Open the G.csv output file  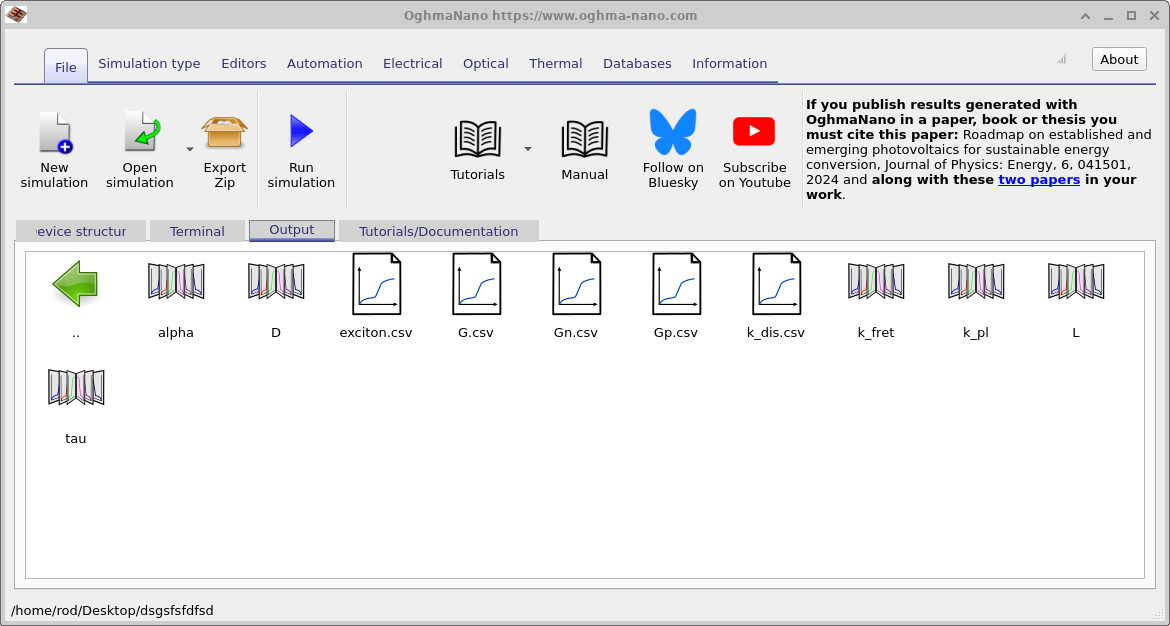[x=476, y=285]
